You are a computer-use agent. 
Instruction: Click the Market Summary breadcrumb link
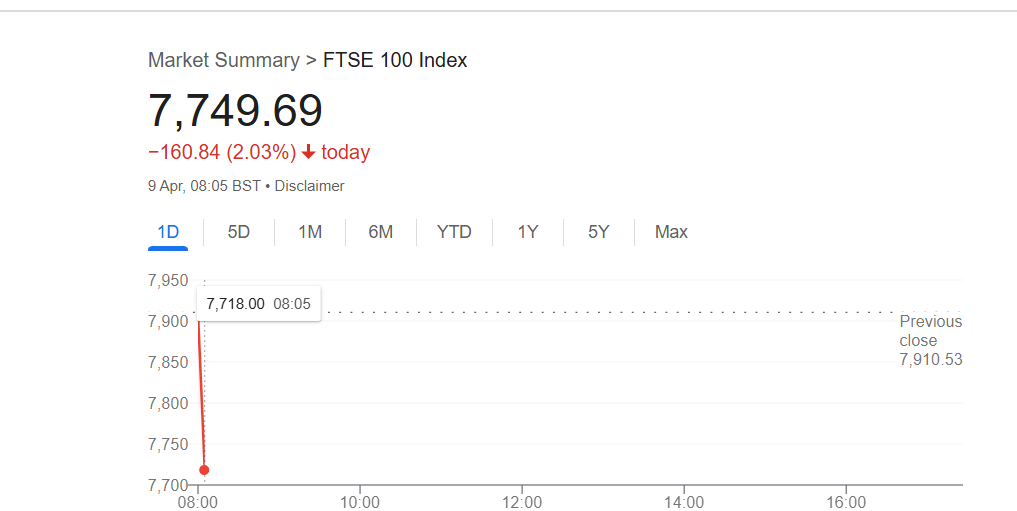pos(224,60)
